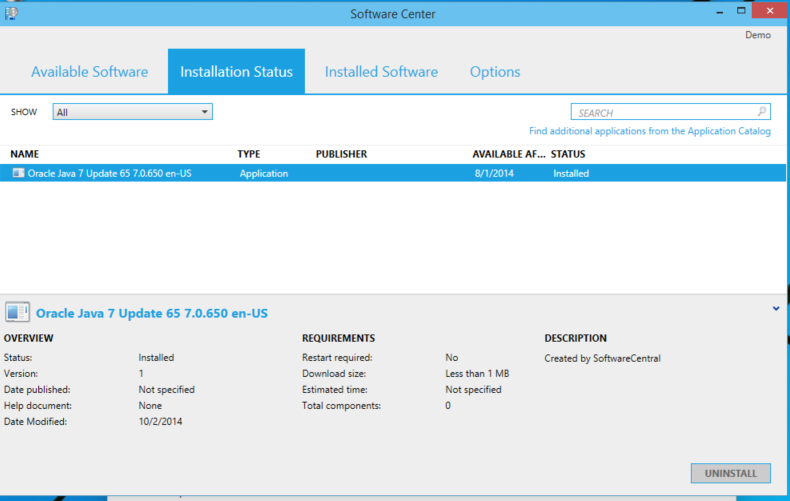Image resolution: width=790 pixels, height=501 pixels.
Task: Click the magnifier icon in search box
Action: (762, 112)
